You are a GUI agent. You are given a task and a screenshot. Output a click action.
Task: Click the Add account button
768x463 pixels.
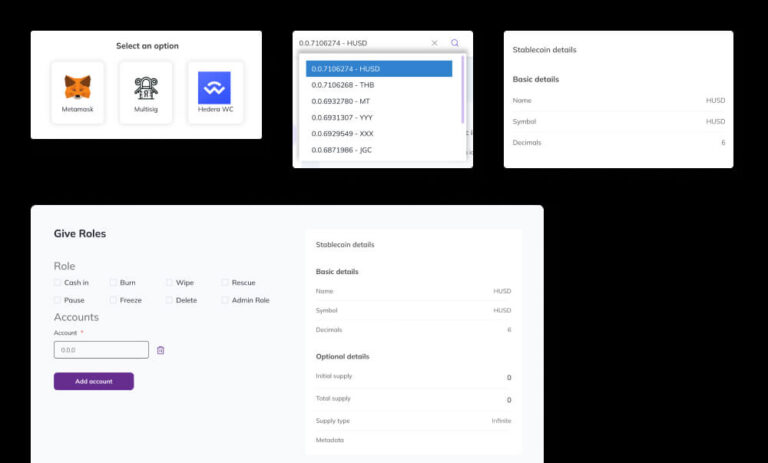coord(94,381)
